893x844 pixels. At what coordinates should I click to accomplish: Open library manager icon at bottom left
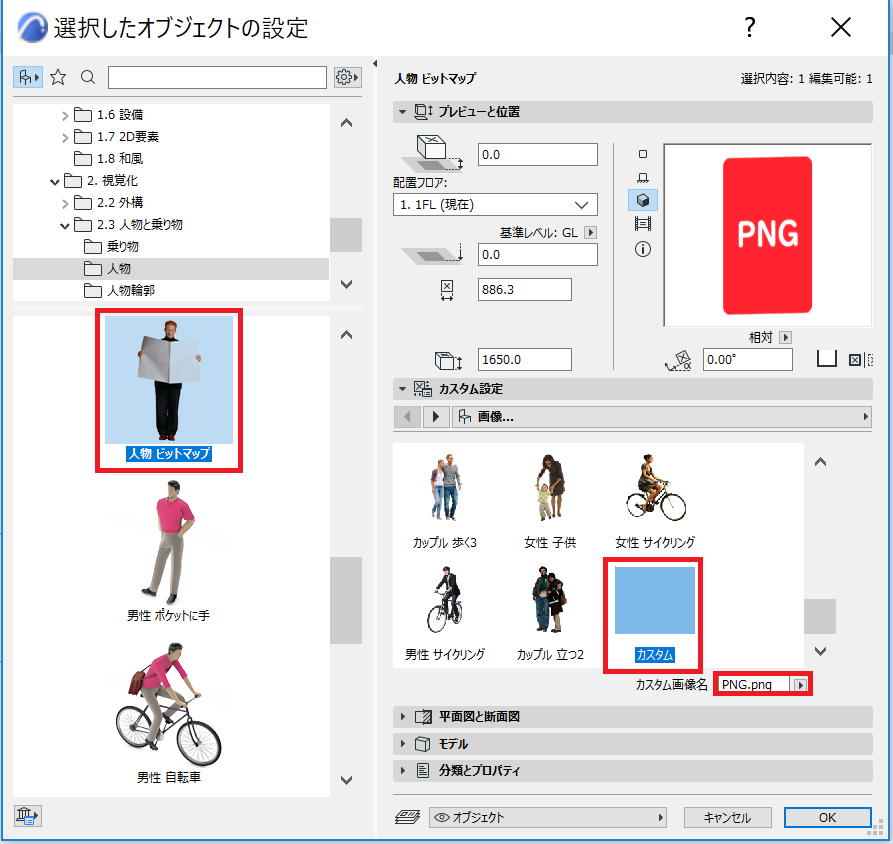(27, 816)
